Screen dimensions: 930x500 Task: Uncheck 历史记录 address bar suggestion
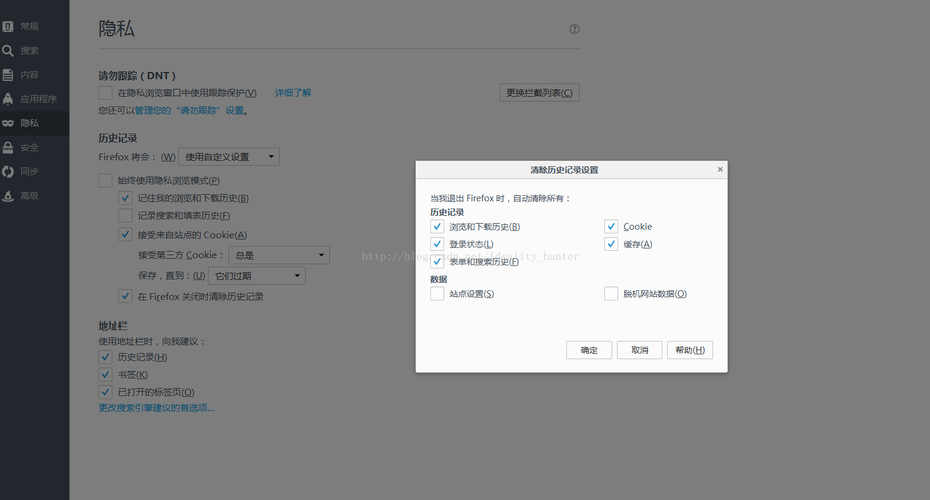point(106,357)
